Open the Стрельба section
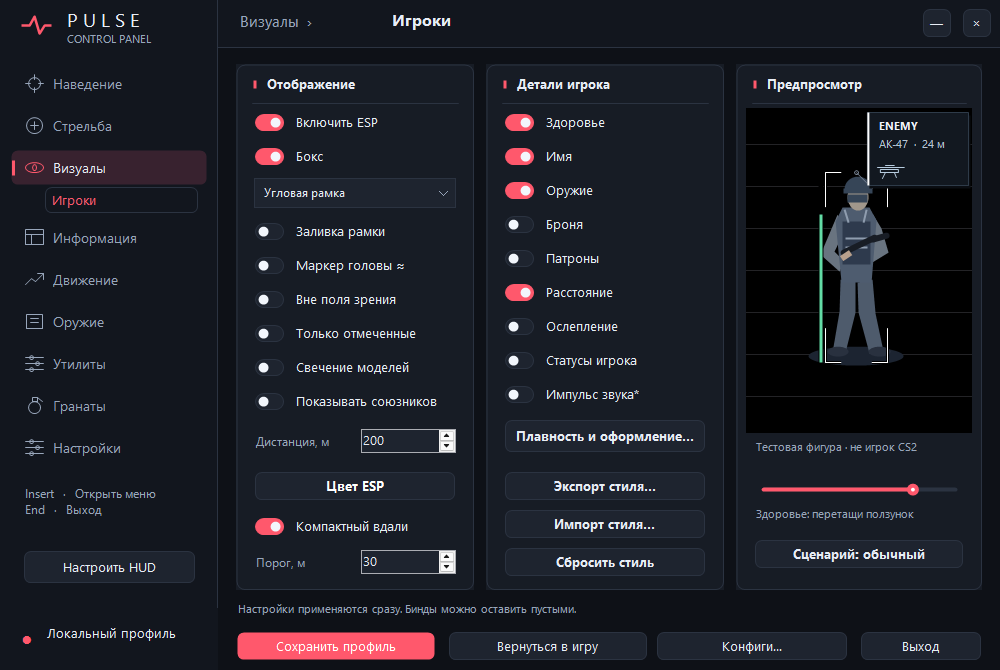The width and height of the screenshot is (1000, 670). pyautogui.click(x=109, y=126)
